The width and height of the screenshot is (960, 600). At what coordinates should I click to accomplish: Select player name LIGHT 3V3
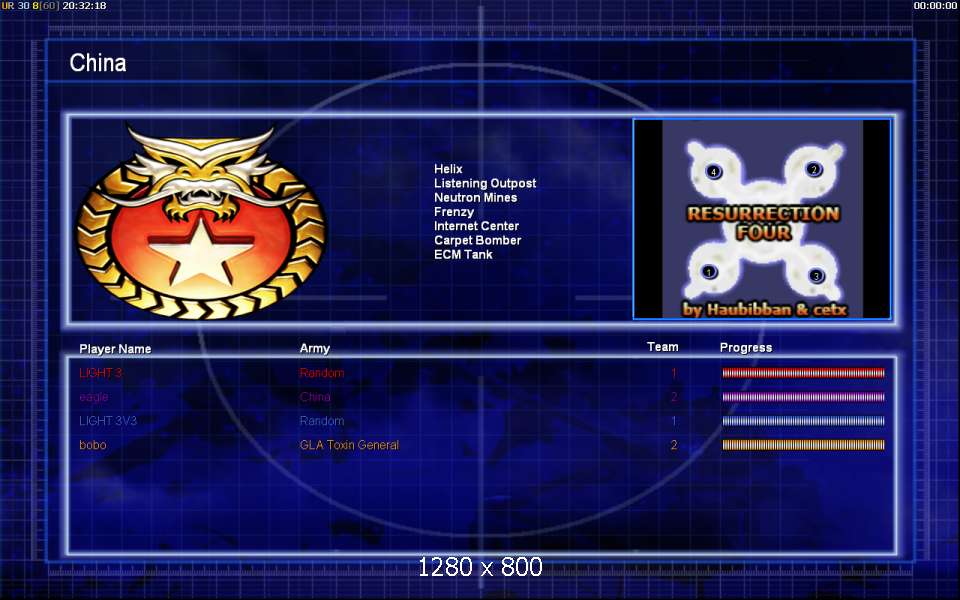coord(108,421)
